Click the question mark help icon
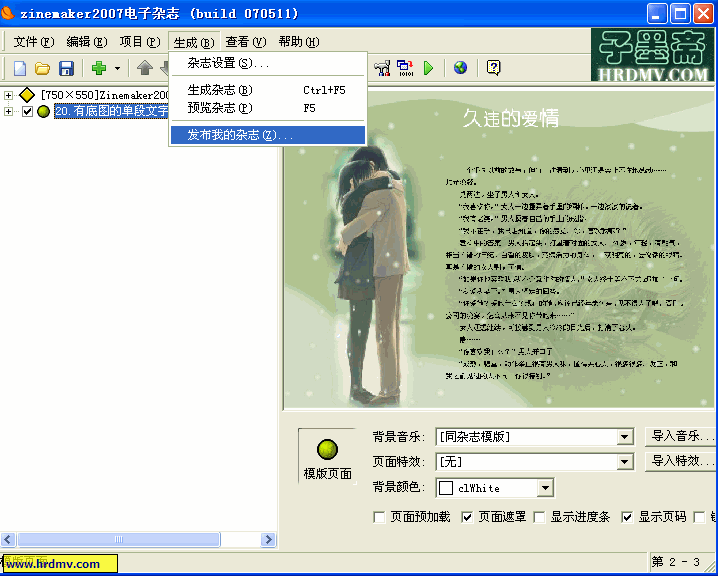The image size is (718, 576). pyautogui.click(x=493, y=68)
